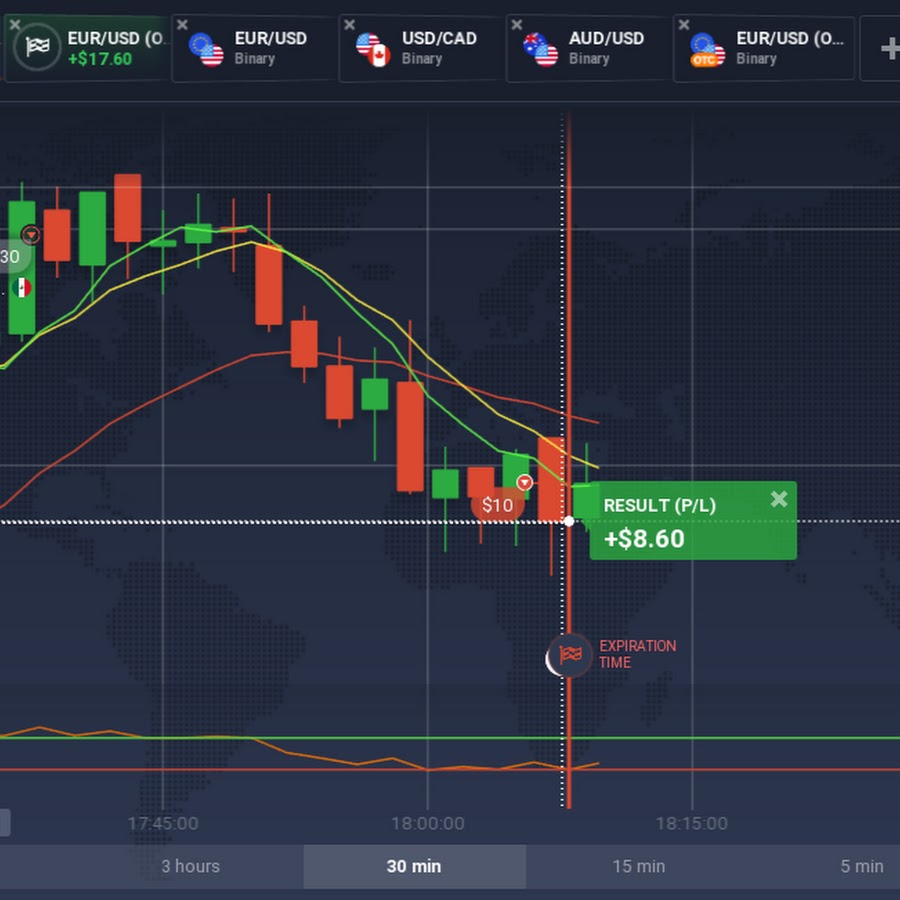The image size is (900, 900).
Task: Add a new asset tab with the plus icon
Action: [x=888, y=48]
